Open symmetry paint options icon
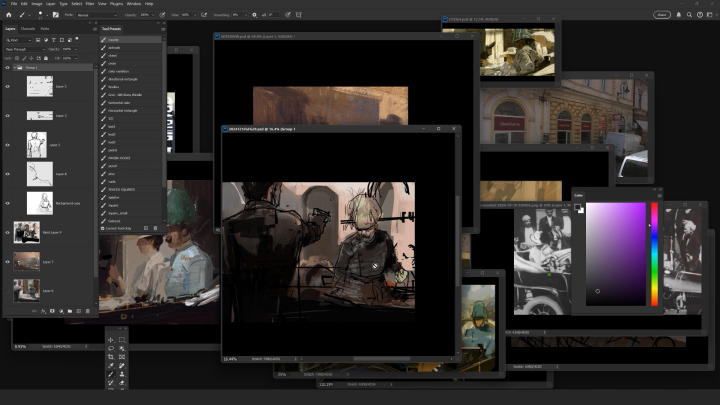 [x=298, y=15]
